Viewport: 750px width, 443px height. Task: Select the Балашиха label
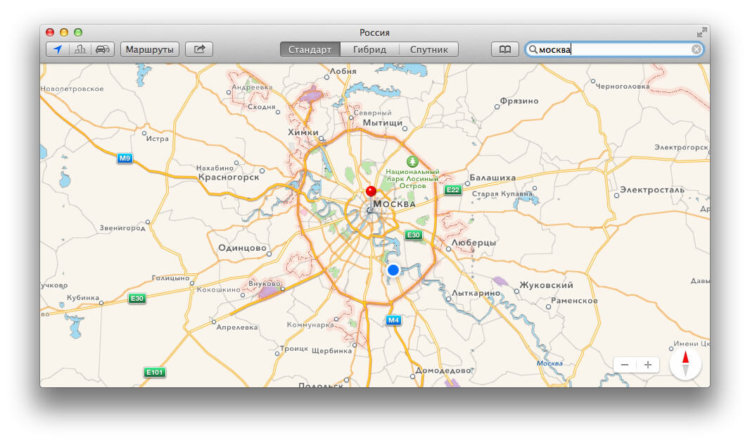tap(492, 177)
